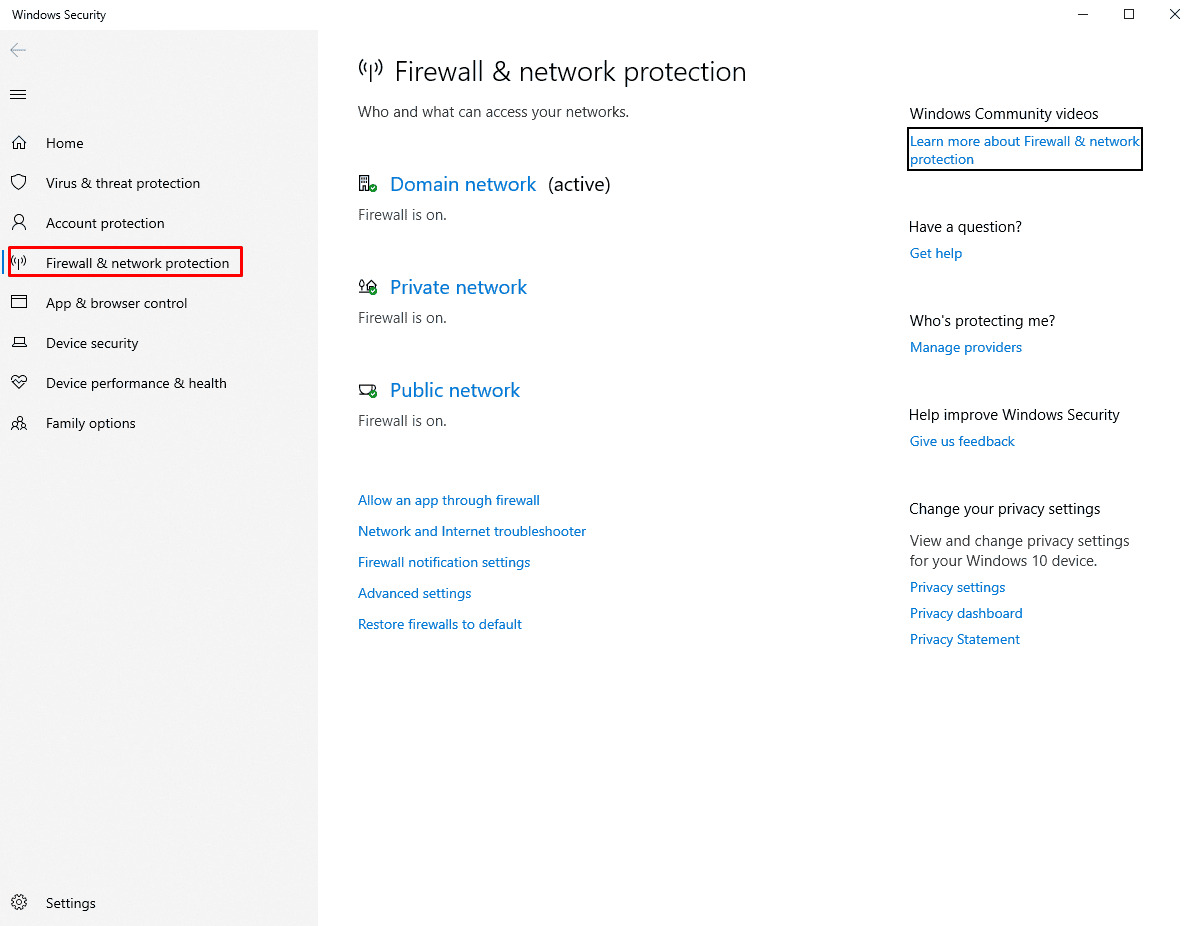Viewport: 1193px width, 926px height.
Task: Click 'Windows Community videos' heading
Action: click(x=1004, y=114)
